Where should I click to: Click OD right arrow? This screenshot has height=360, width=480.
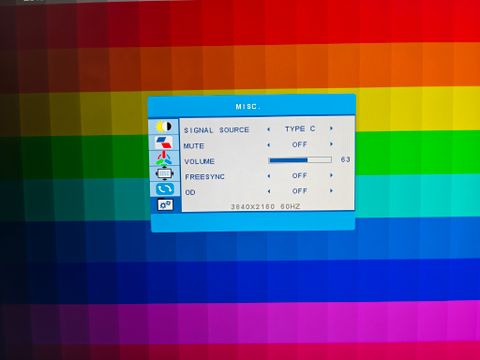331,191
